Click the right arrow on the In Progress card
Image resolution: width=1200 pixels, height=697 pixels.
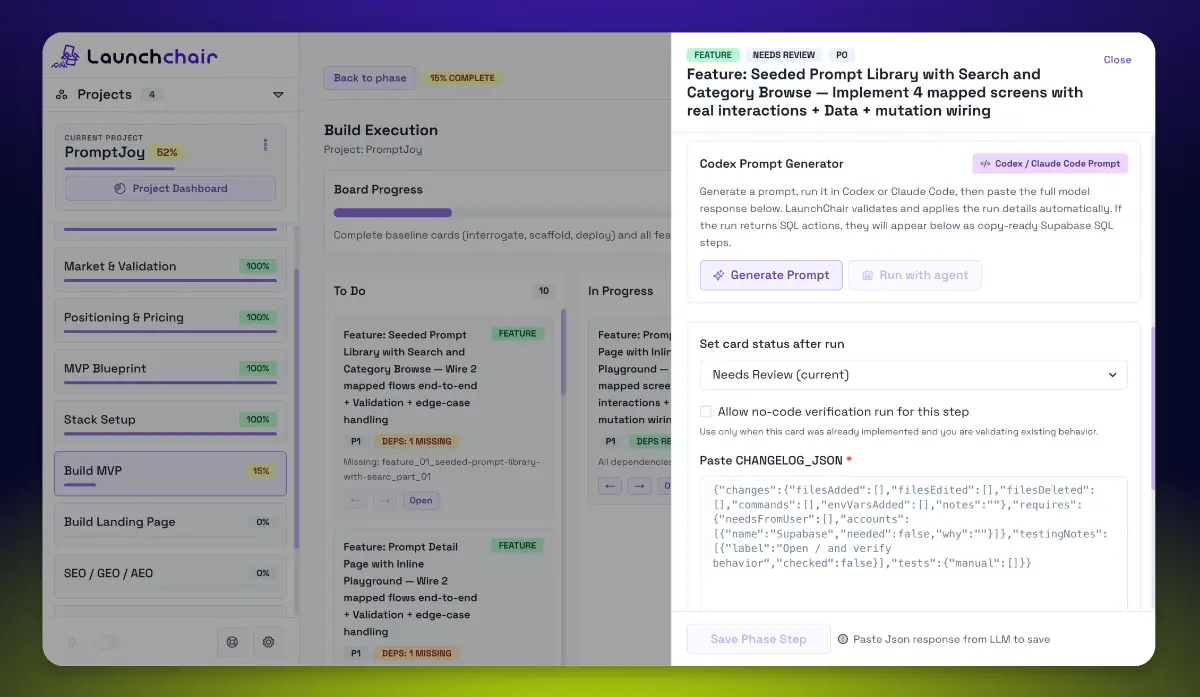[637, 484]
